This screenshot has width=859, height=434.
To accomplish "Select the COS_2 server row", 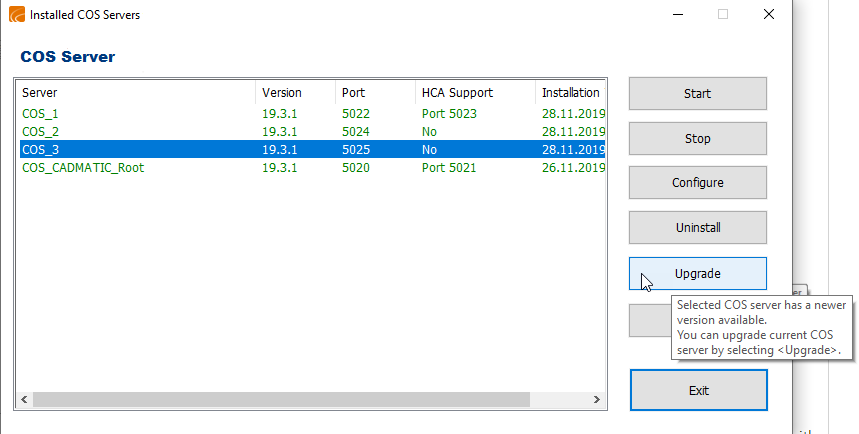I will click(41, 132).
